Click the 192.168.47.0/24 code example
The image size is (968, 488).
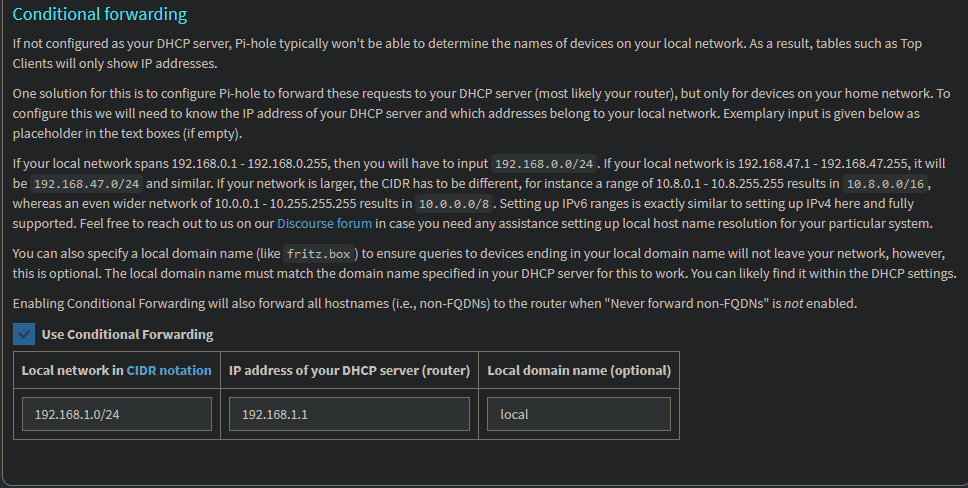86,183
